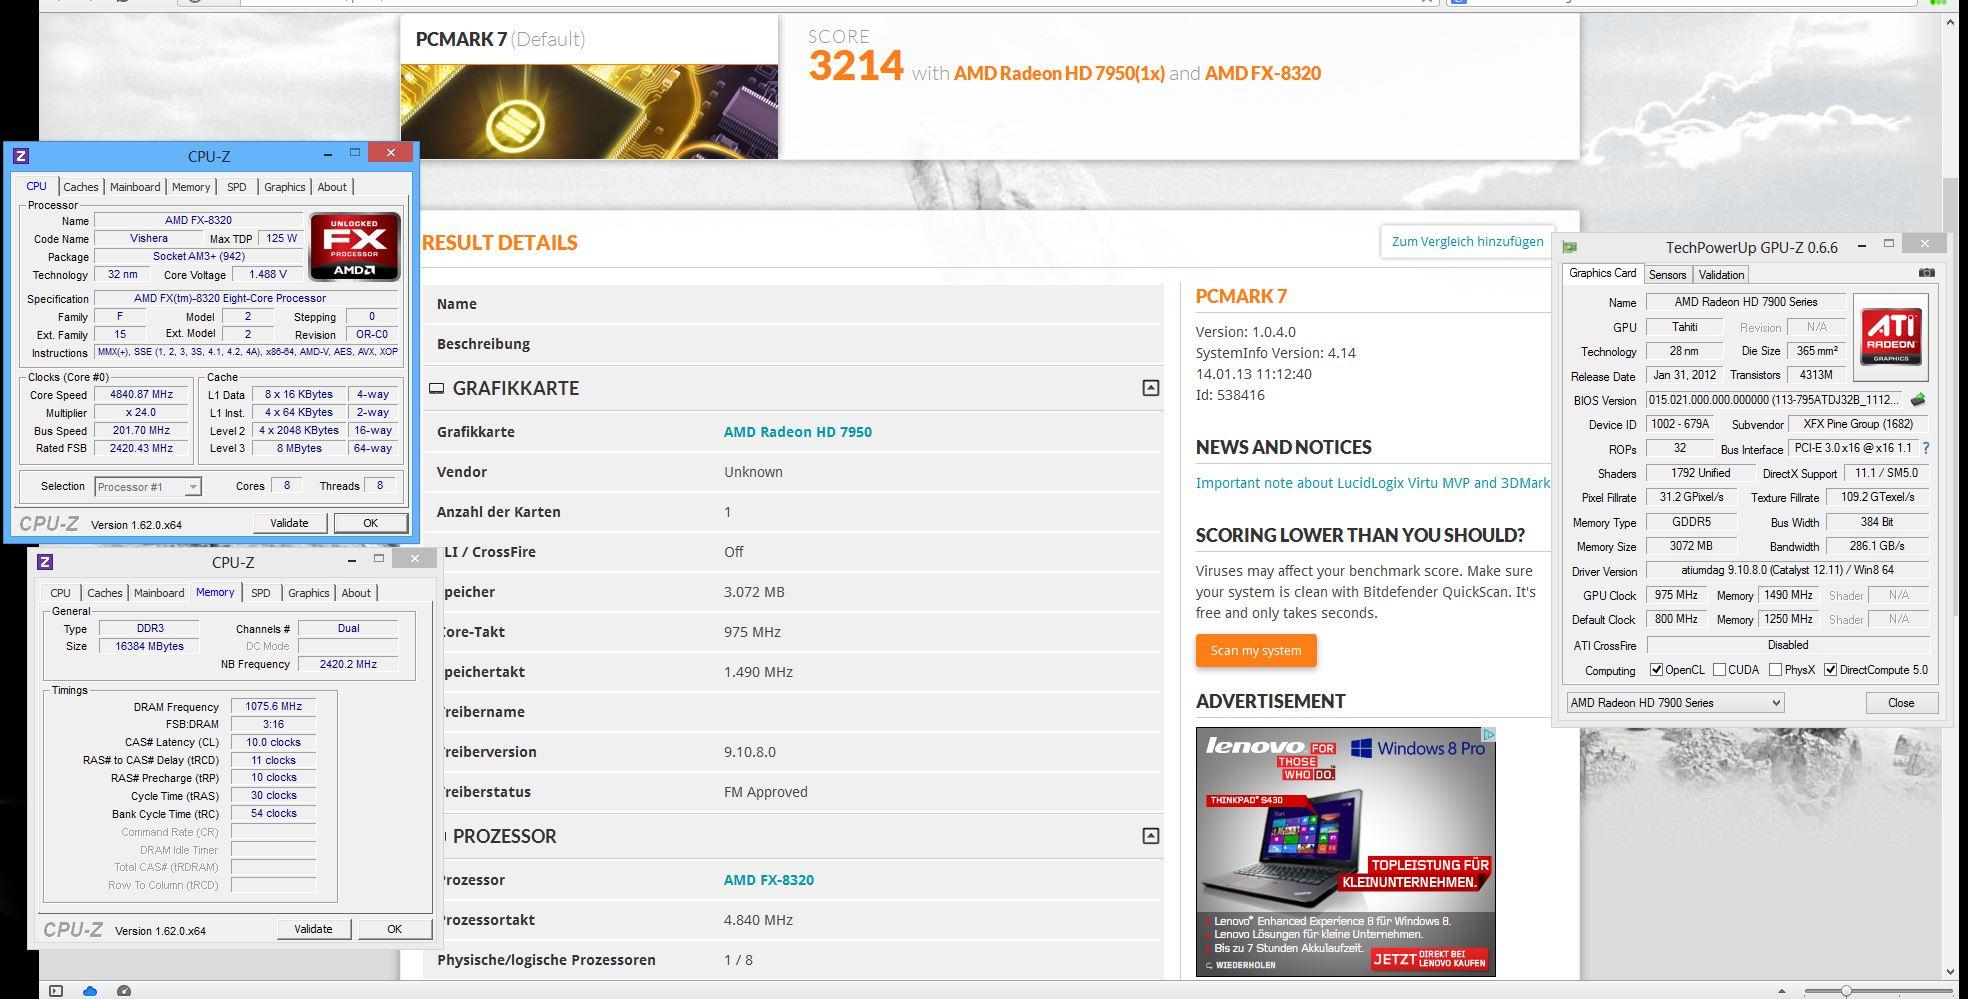Screen dimensions: 1968x999
Task: Click the BIOS save chip icon in GPU-Z
Action: 1918,400
